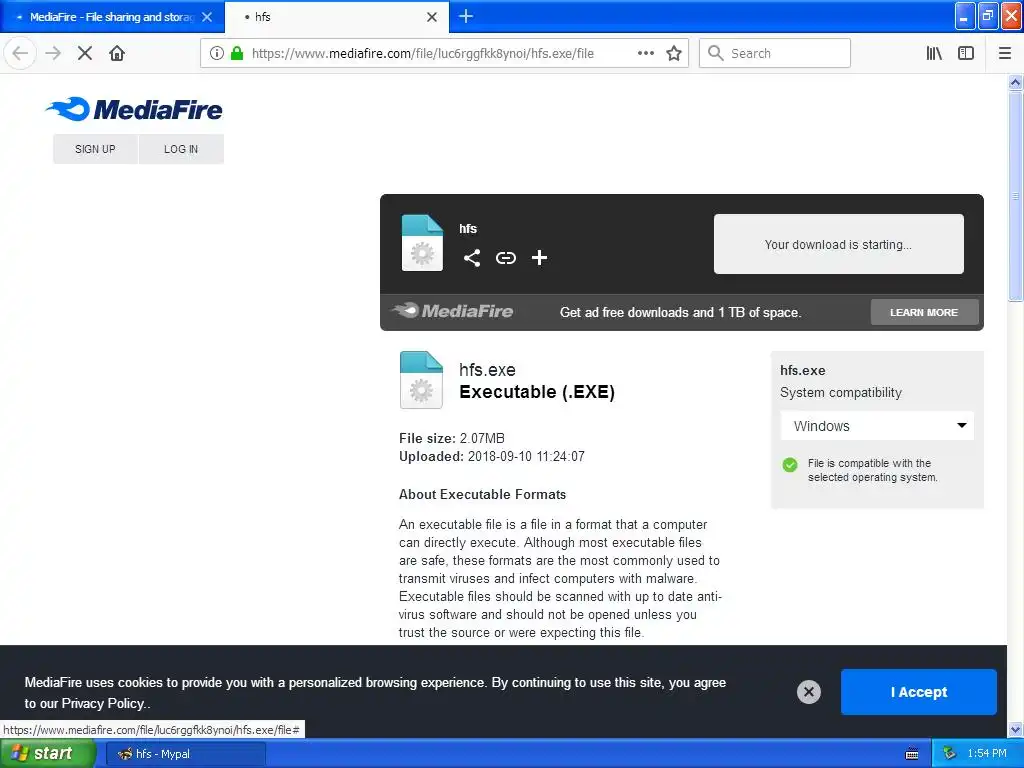Image resolution: width=1024 pixels, height=768 pixels.
Task: Stop page loading with the X button
Action: click(x=85, y=53)
